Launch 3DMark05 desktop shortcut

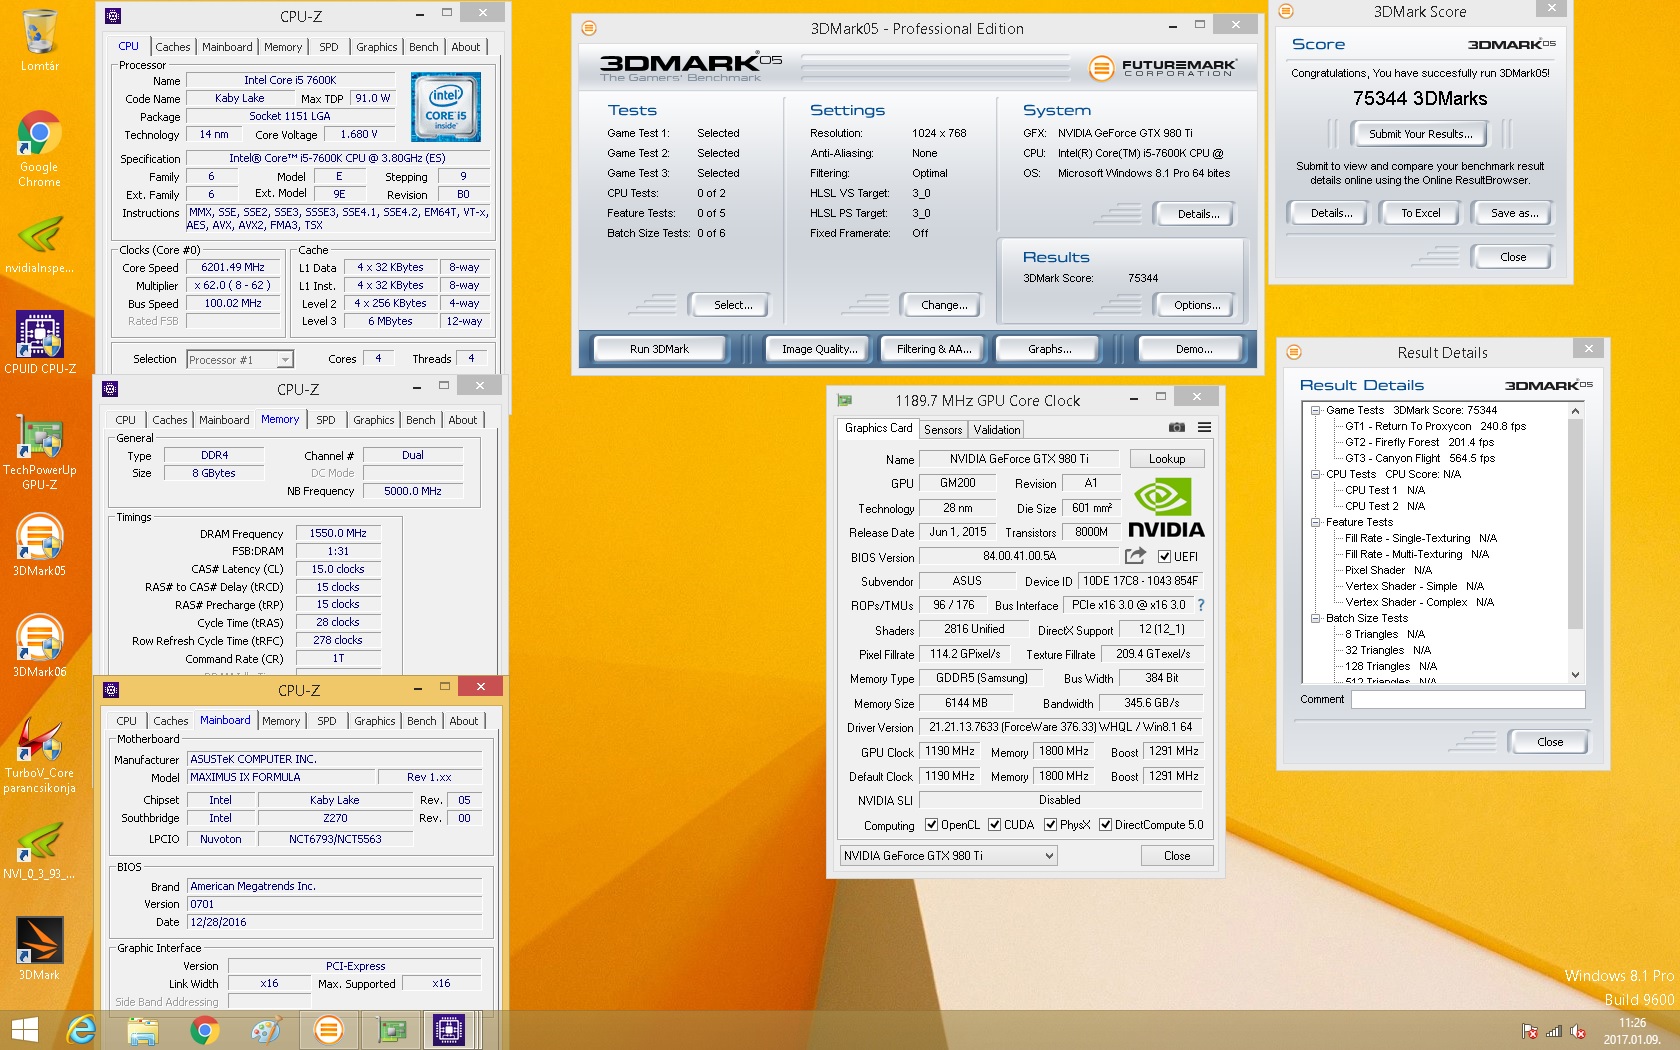pos(40,545)
